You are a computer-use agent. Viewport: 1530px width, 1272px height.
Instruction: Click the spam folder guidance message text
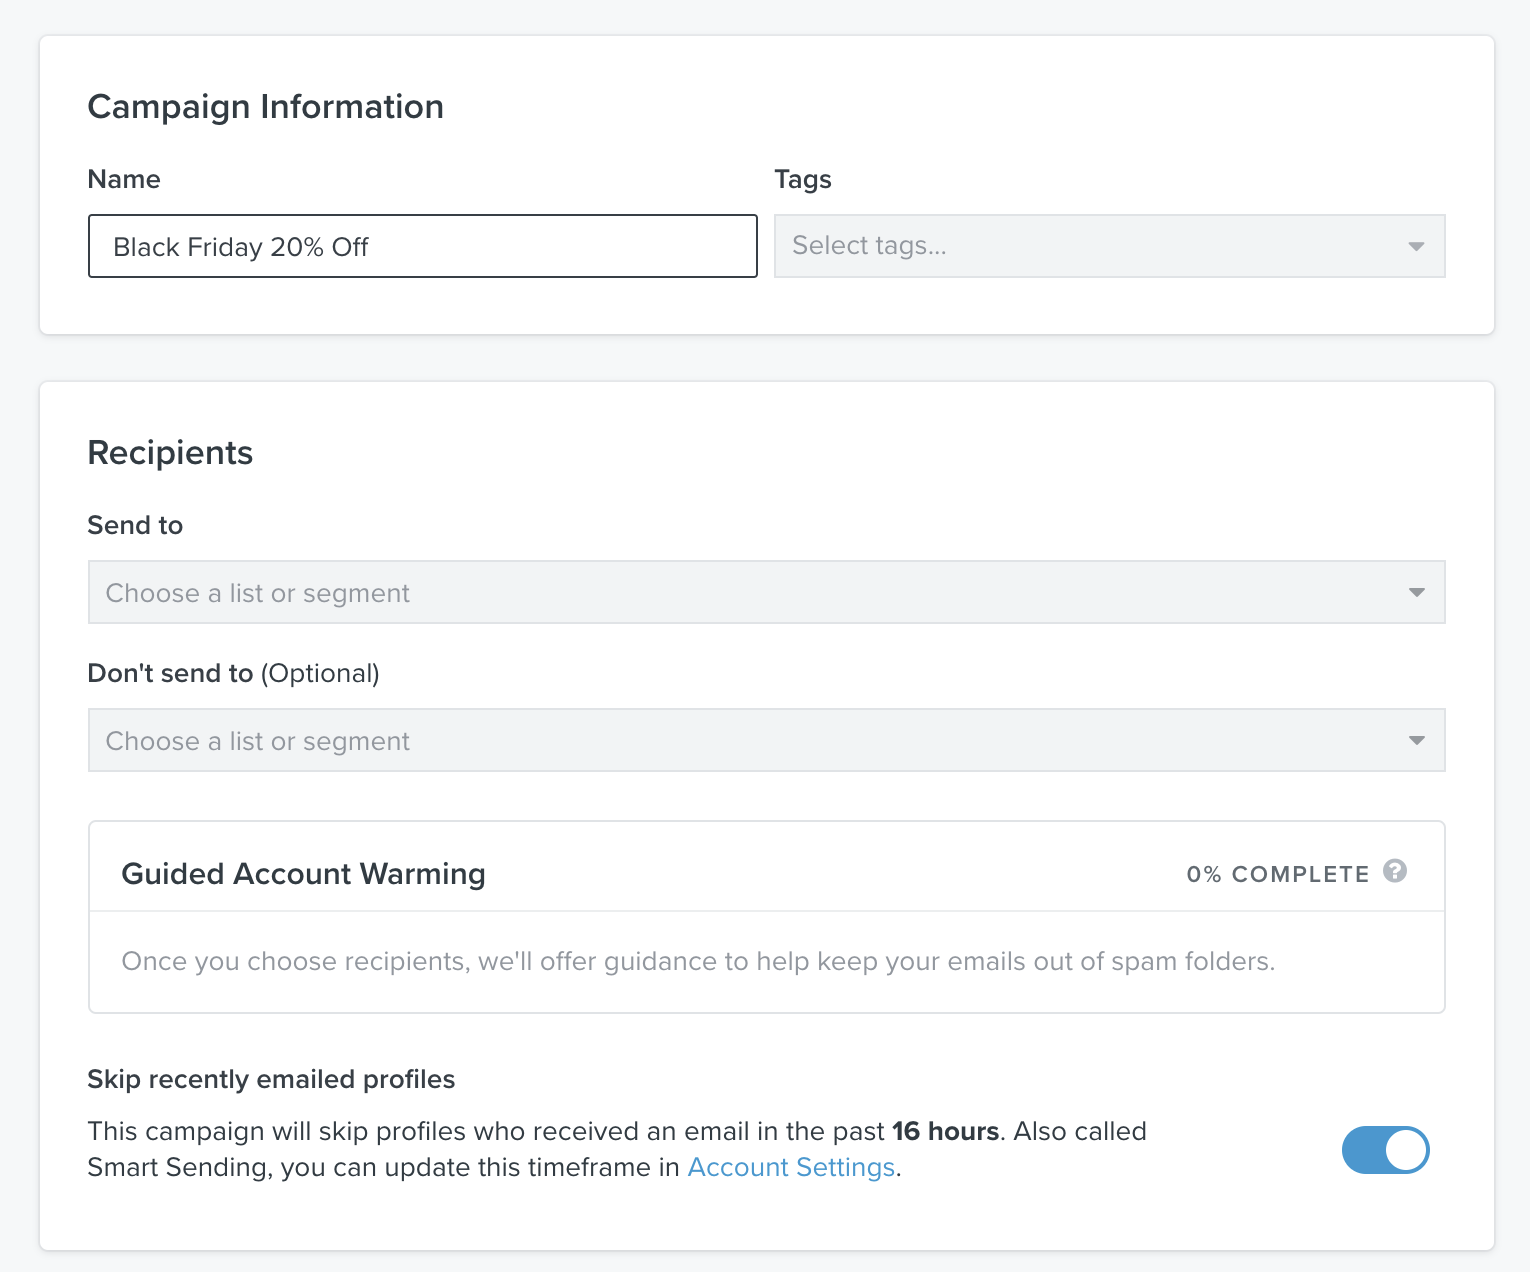coord(698,961)
